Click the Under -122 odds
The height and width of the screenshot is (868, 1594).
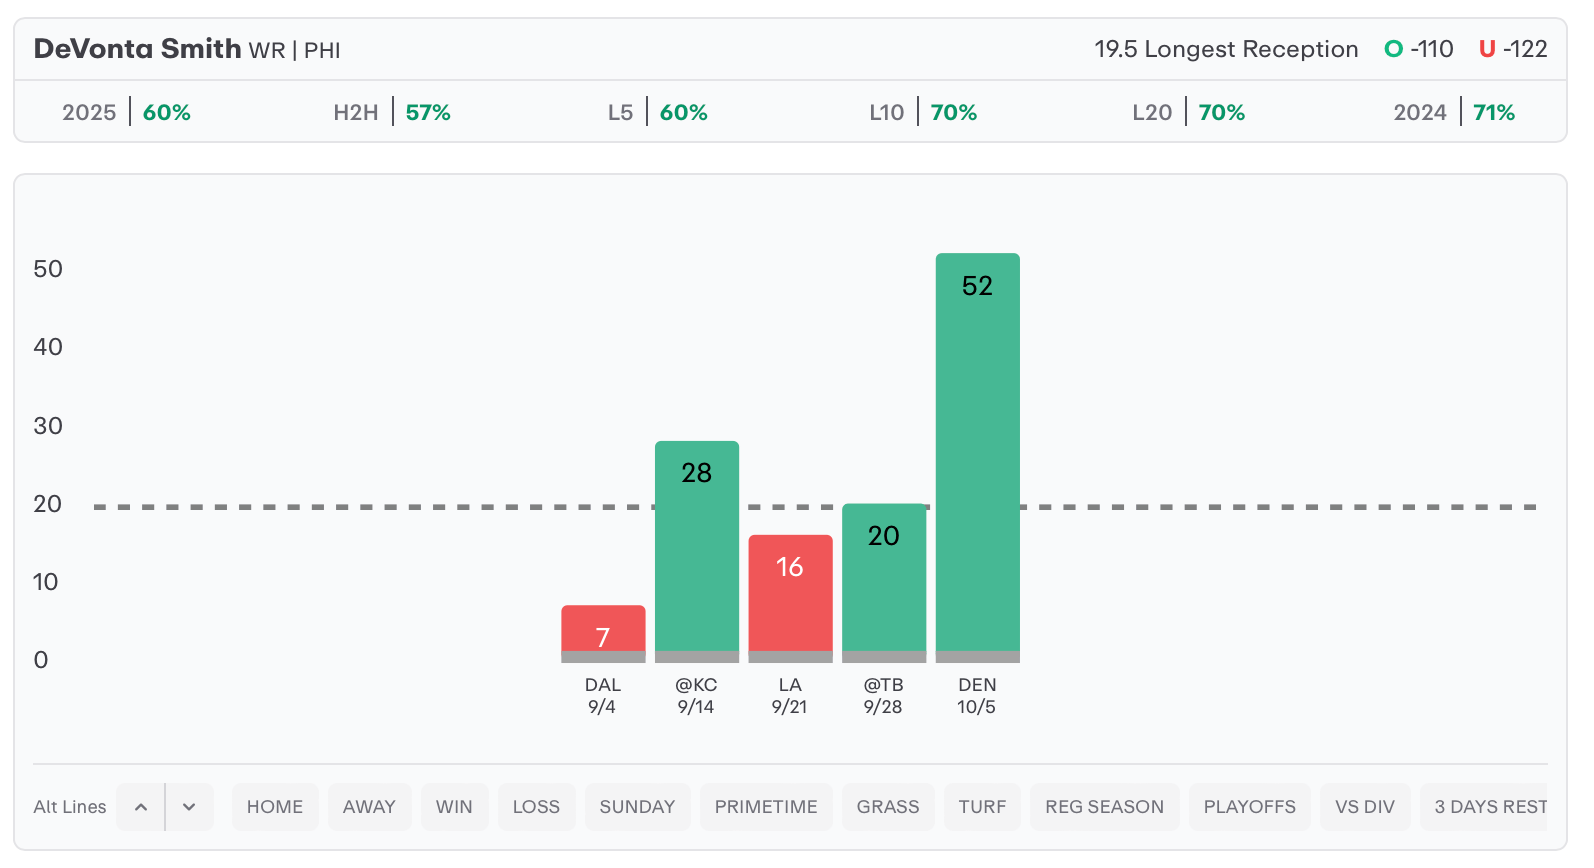(1513, 49)
